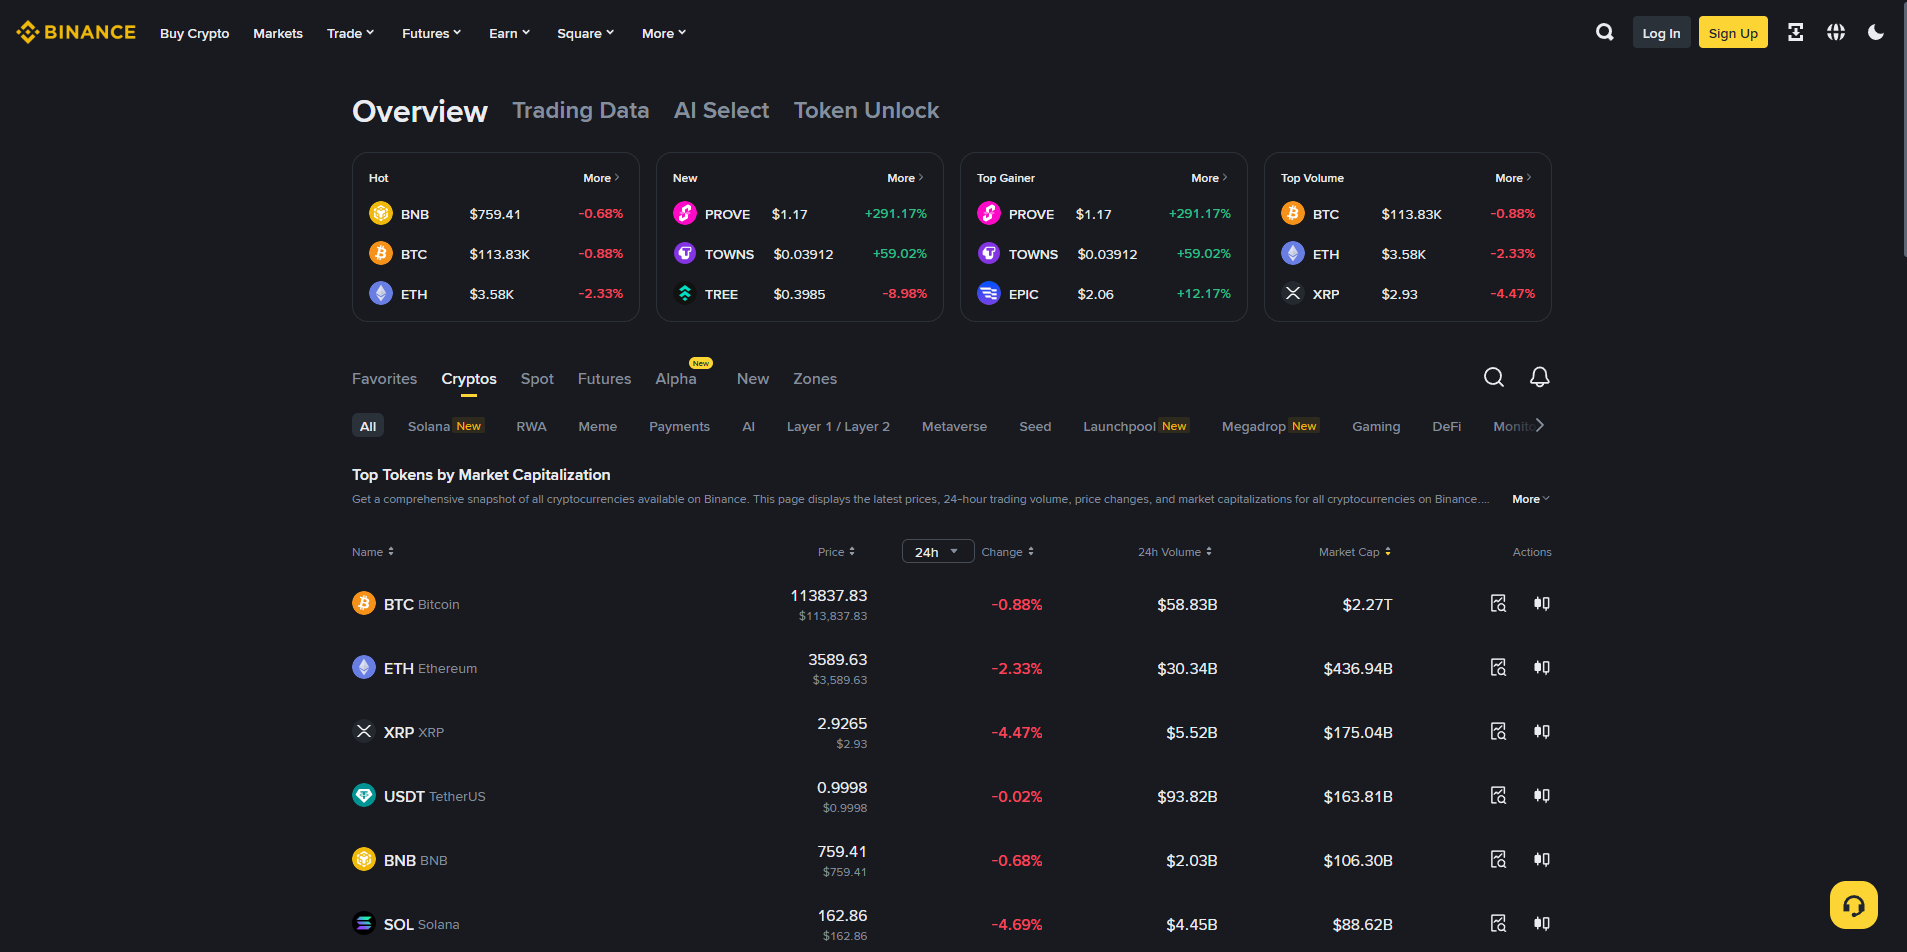Open USDT row trade candlestick icon

pos(1542,795)
